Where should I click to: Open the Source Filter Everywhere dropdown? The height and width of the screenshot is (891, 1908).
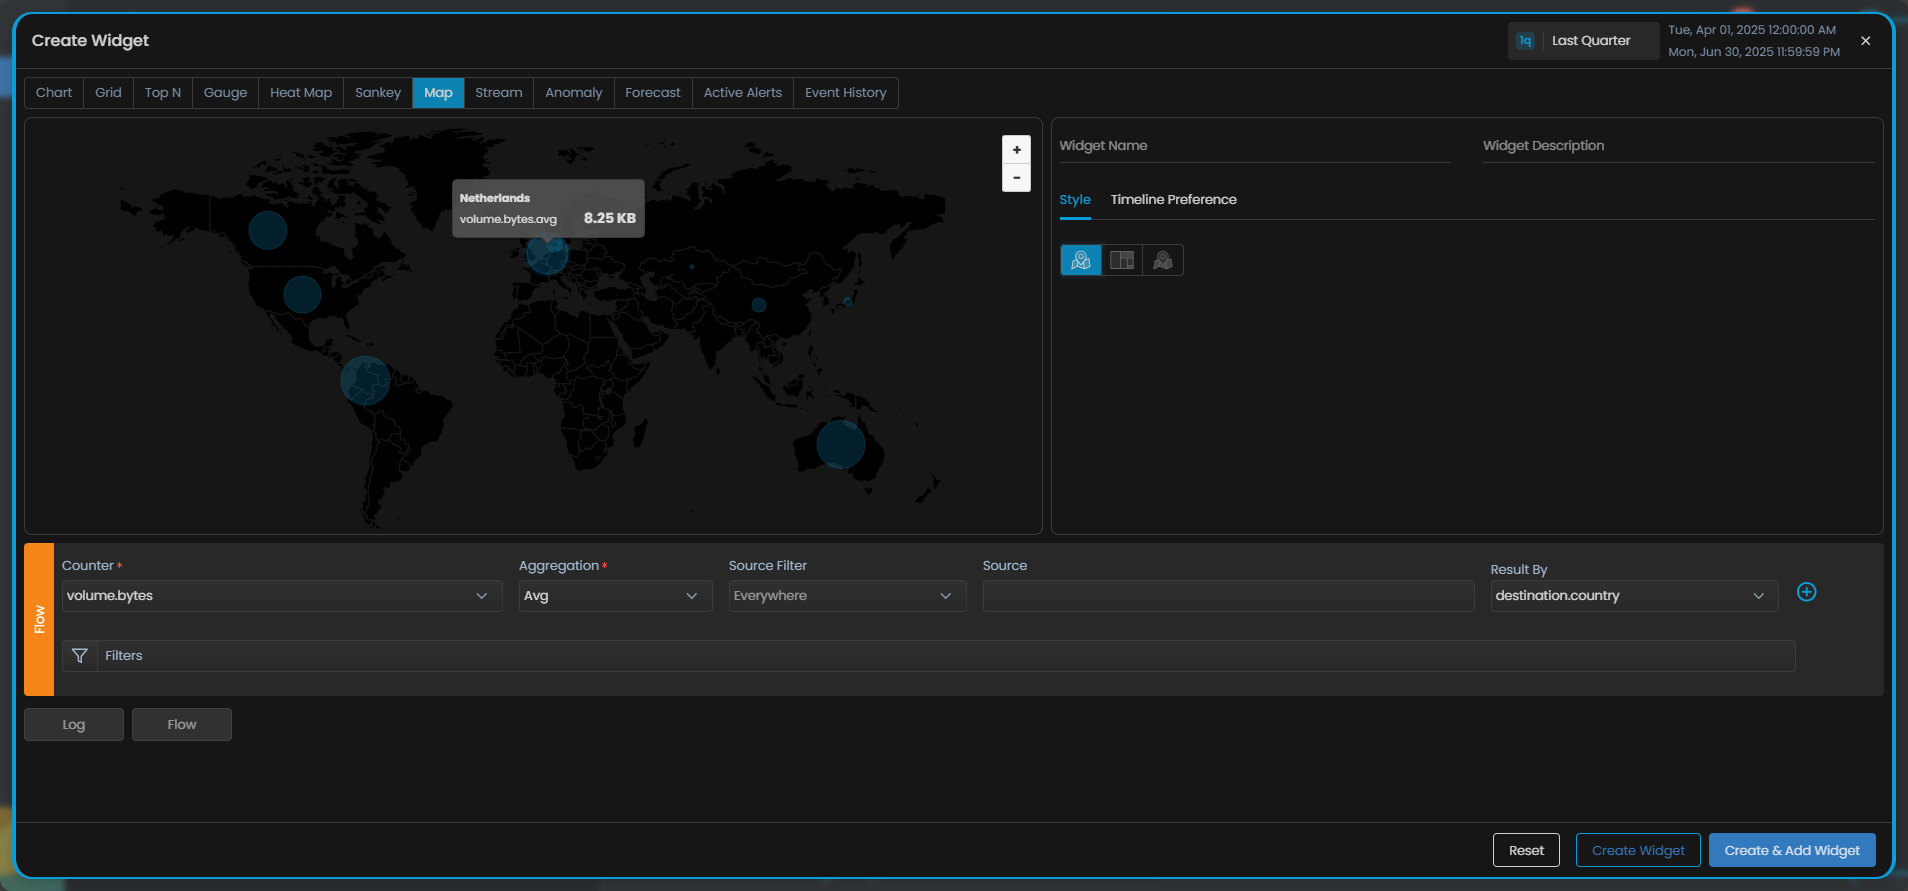pyautogui.click(x=846, y=596)
